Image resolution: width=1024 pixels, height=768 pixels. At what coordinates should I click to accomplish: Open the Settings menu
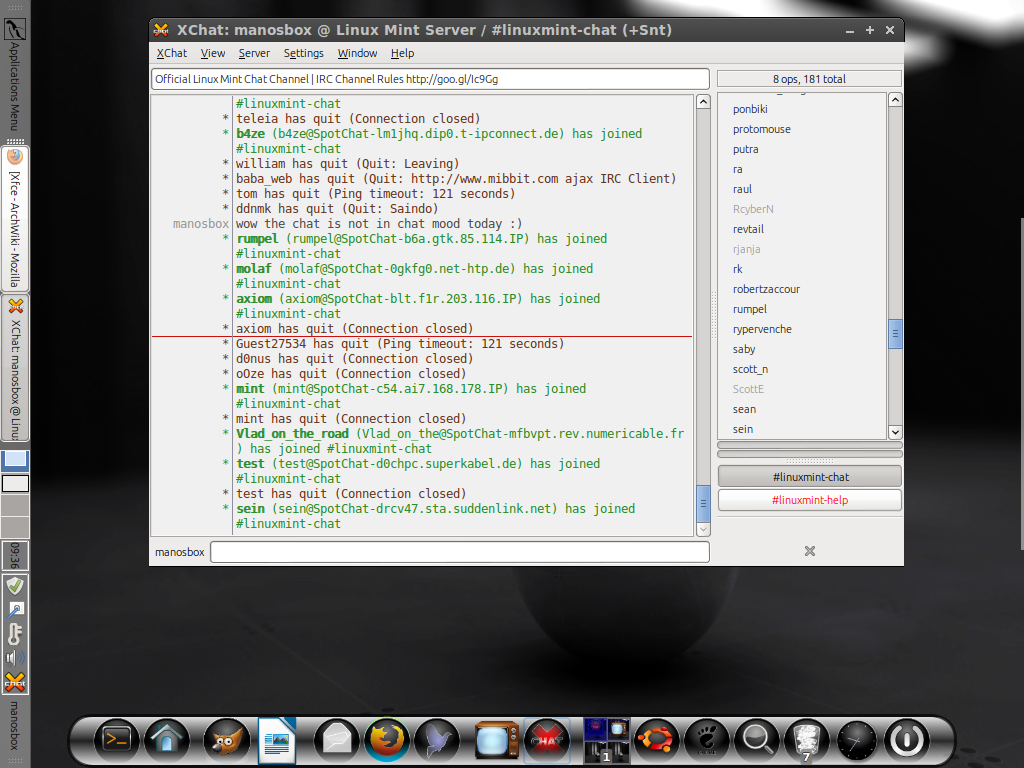coord(304,53)
